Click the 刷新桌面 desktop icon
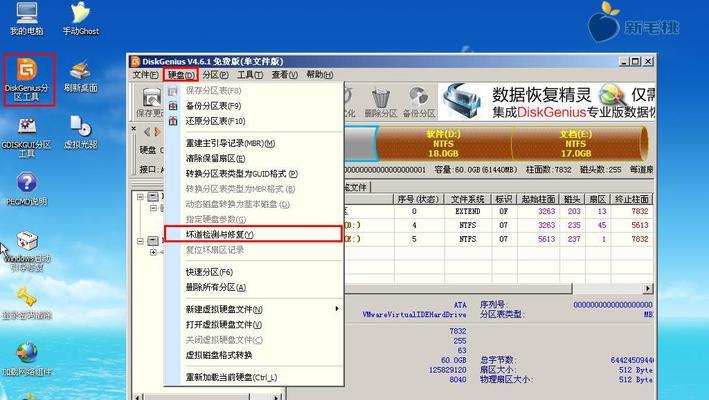The height and width of the screenshot is (400, 709). (x=80, y=76)
